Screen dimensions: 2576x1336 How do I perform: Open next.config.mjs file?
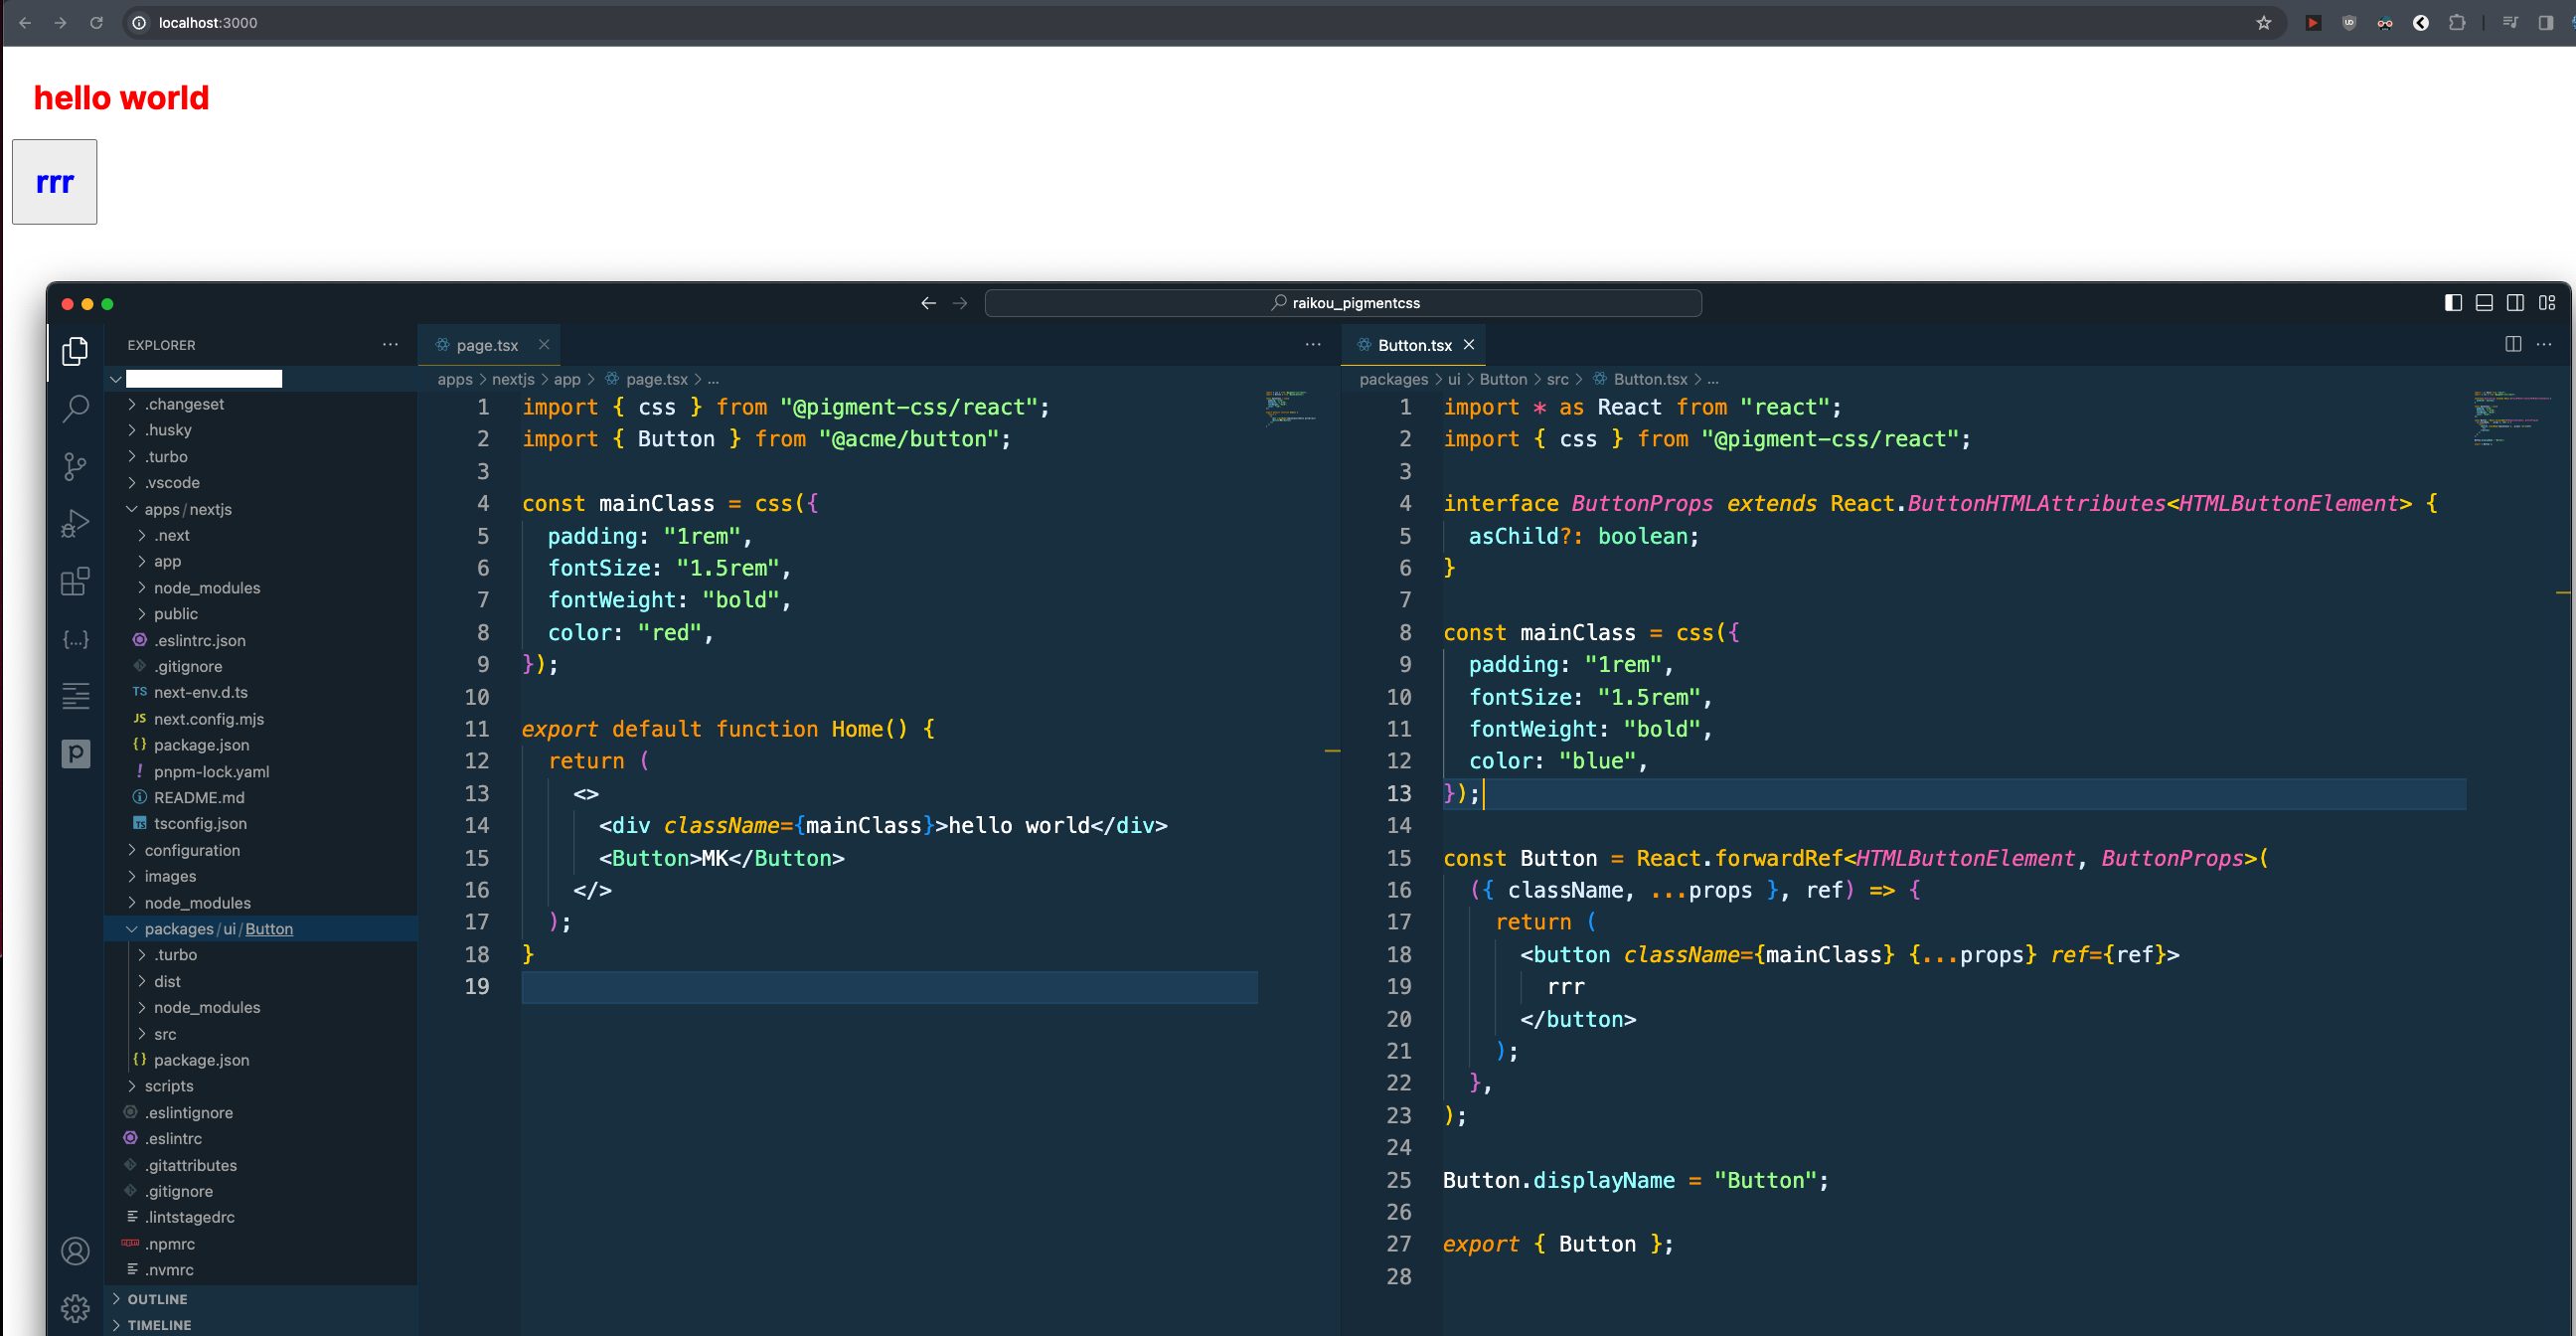point(260,719)
